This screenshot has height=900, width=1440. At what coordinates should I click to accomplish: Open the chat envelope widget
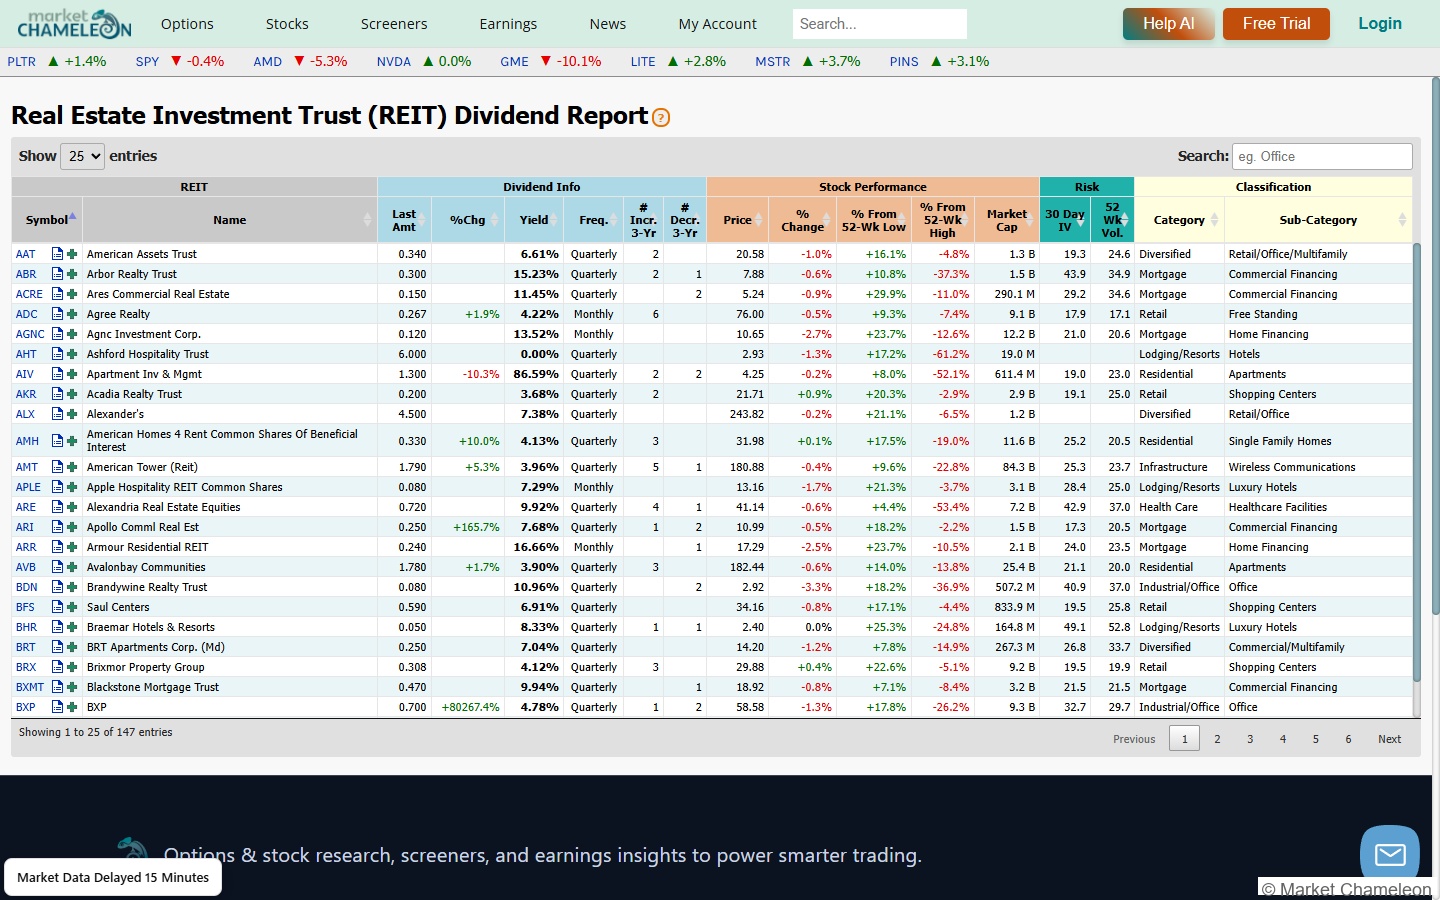[1390, 854]
